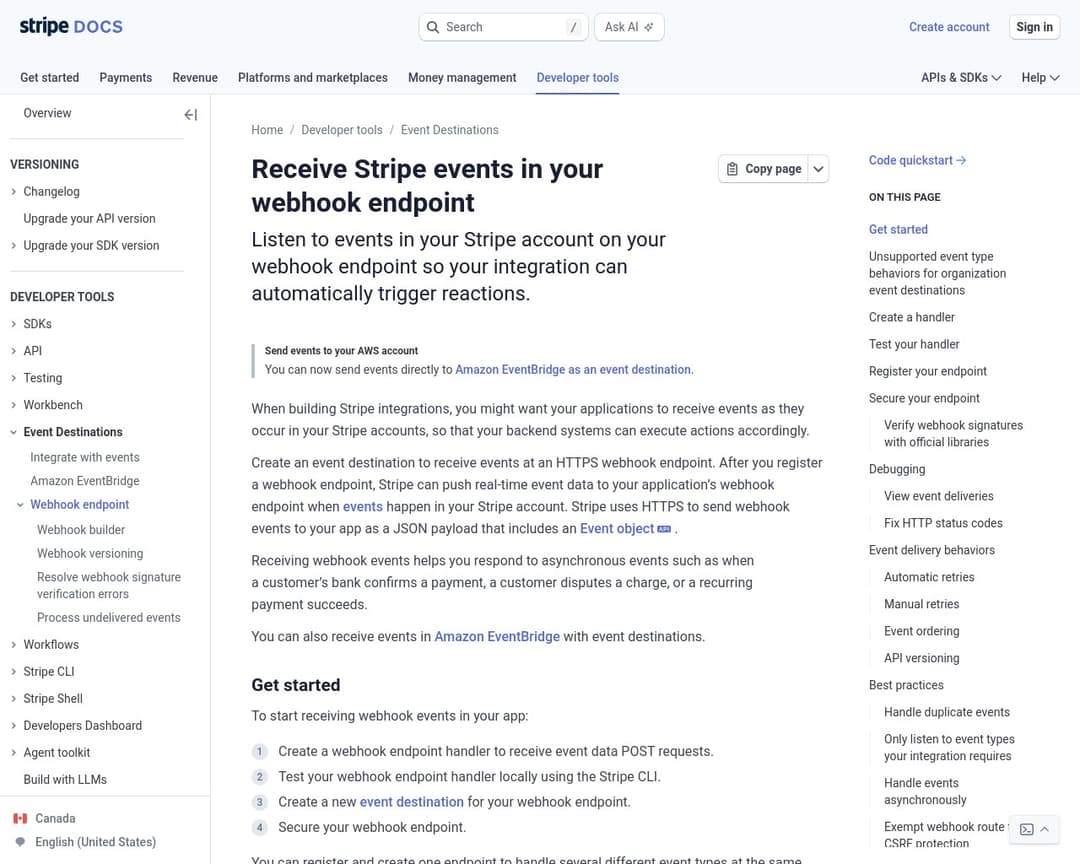
Task: Click the Home breadcrumb
Action: point(267,130)
